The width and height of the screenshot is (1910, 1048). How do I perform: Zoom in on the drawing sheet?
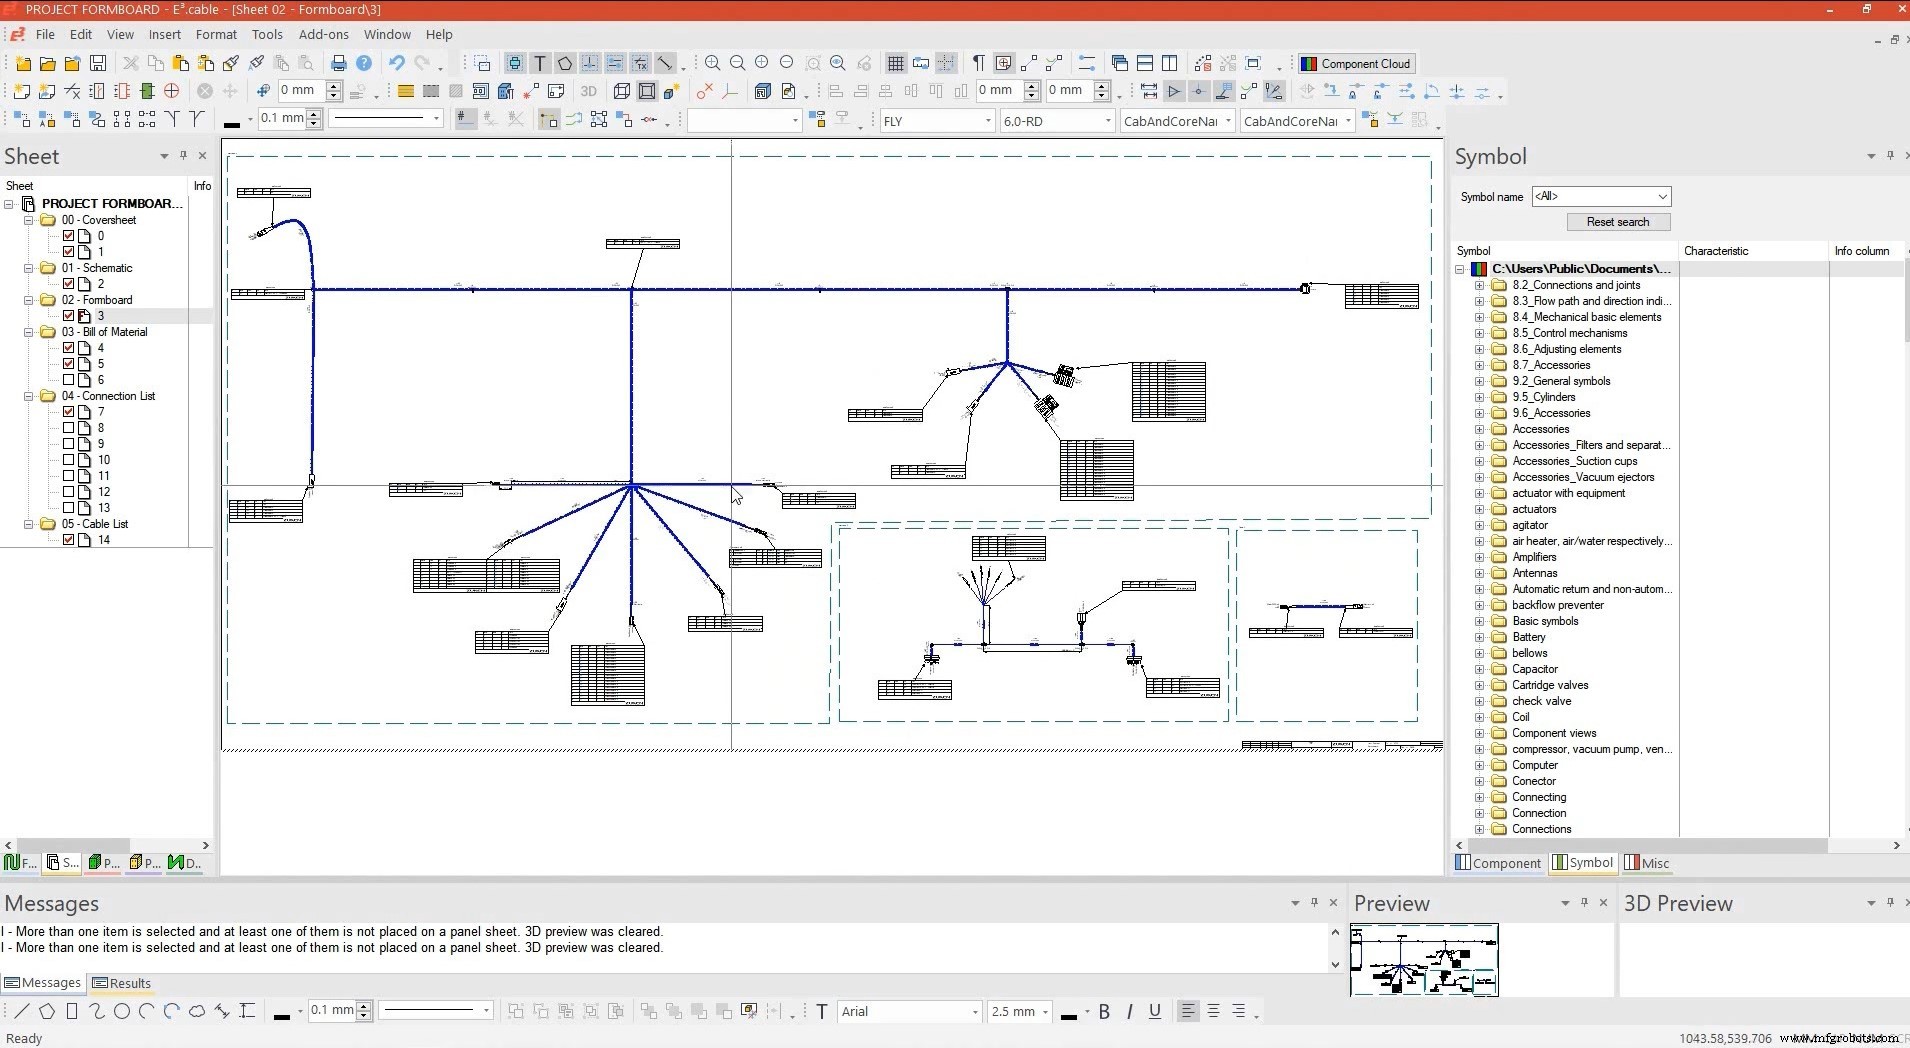tap(712, 63)
